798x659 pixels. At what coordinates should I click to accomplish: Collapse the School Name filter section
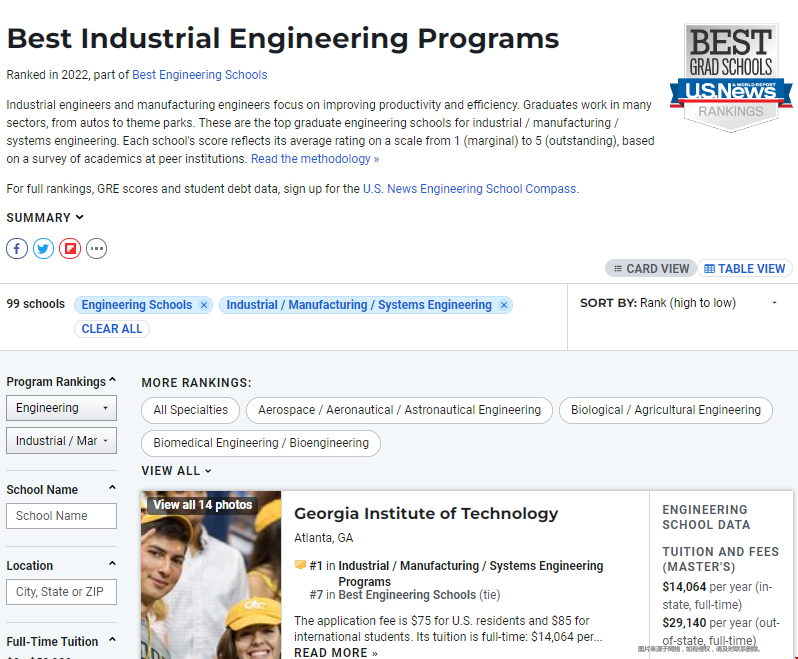[x=112, y=488]
